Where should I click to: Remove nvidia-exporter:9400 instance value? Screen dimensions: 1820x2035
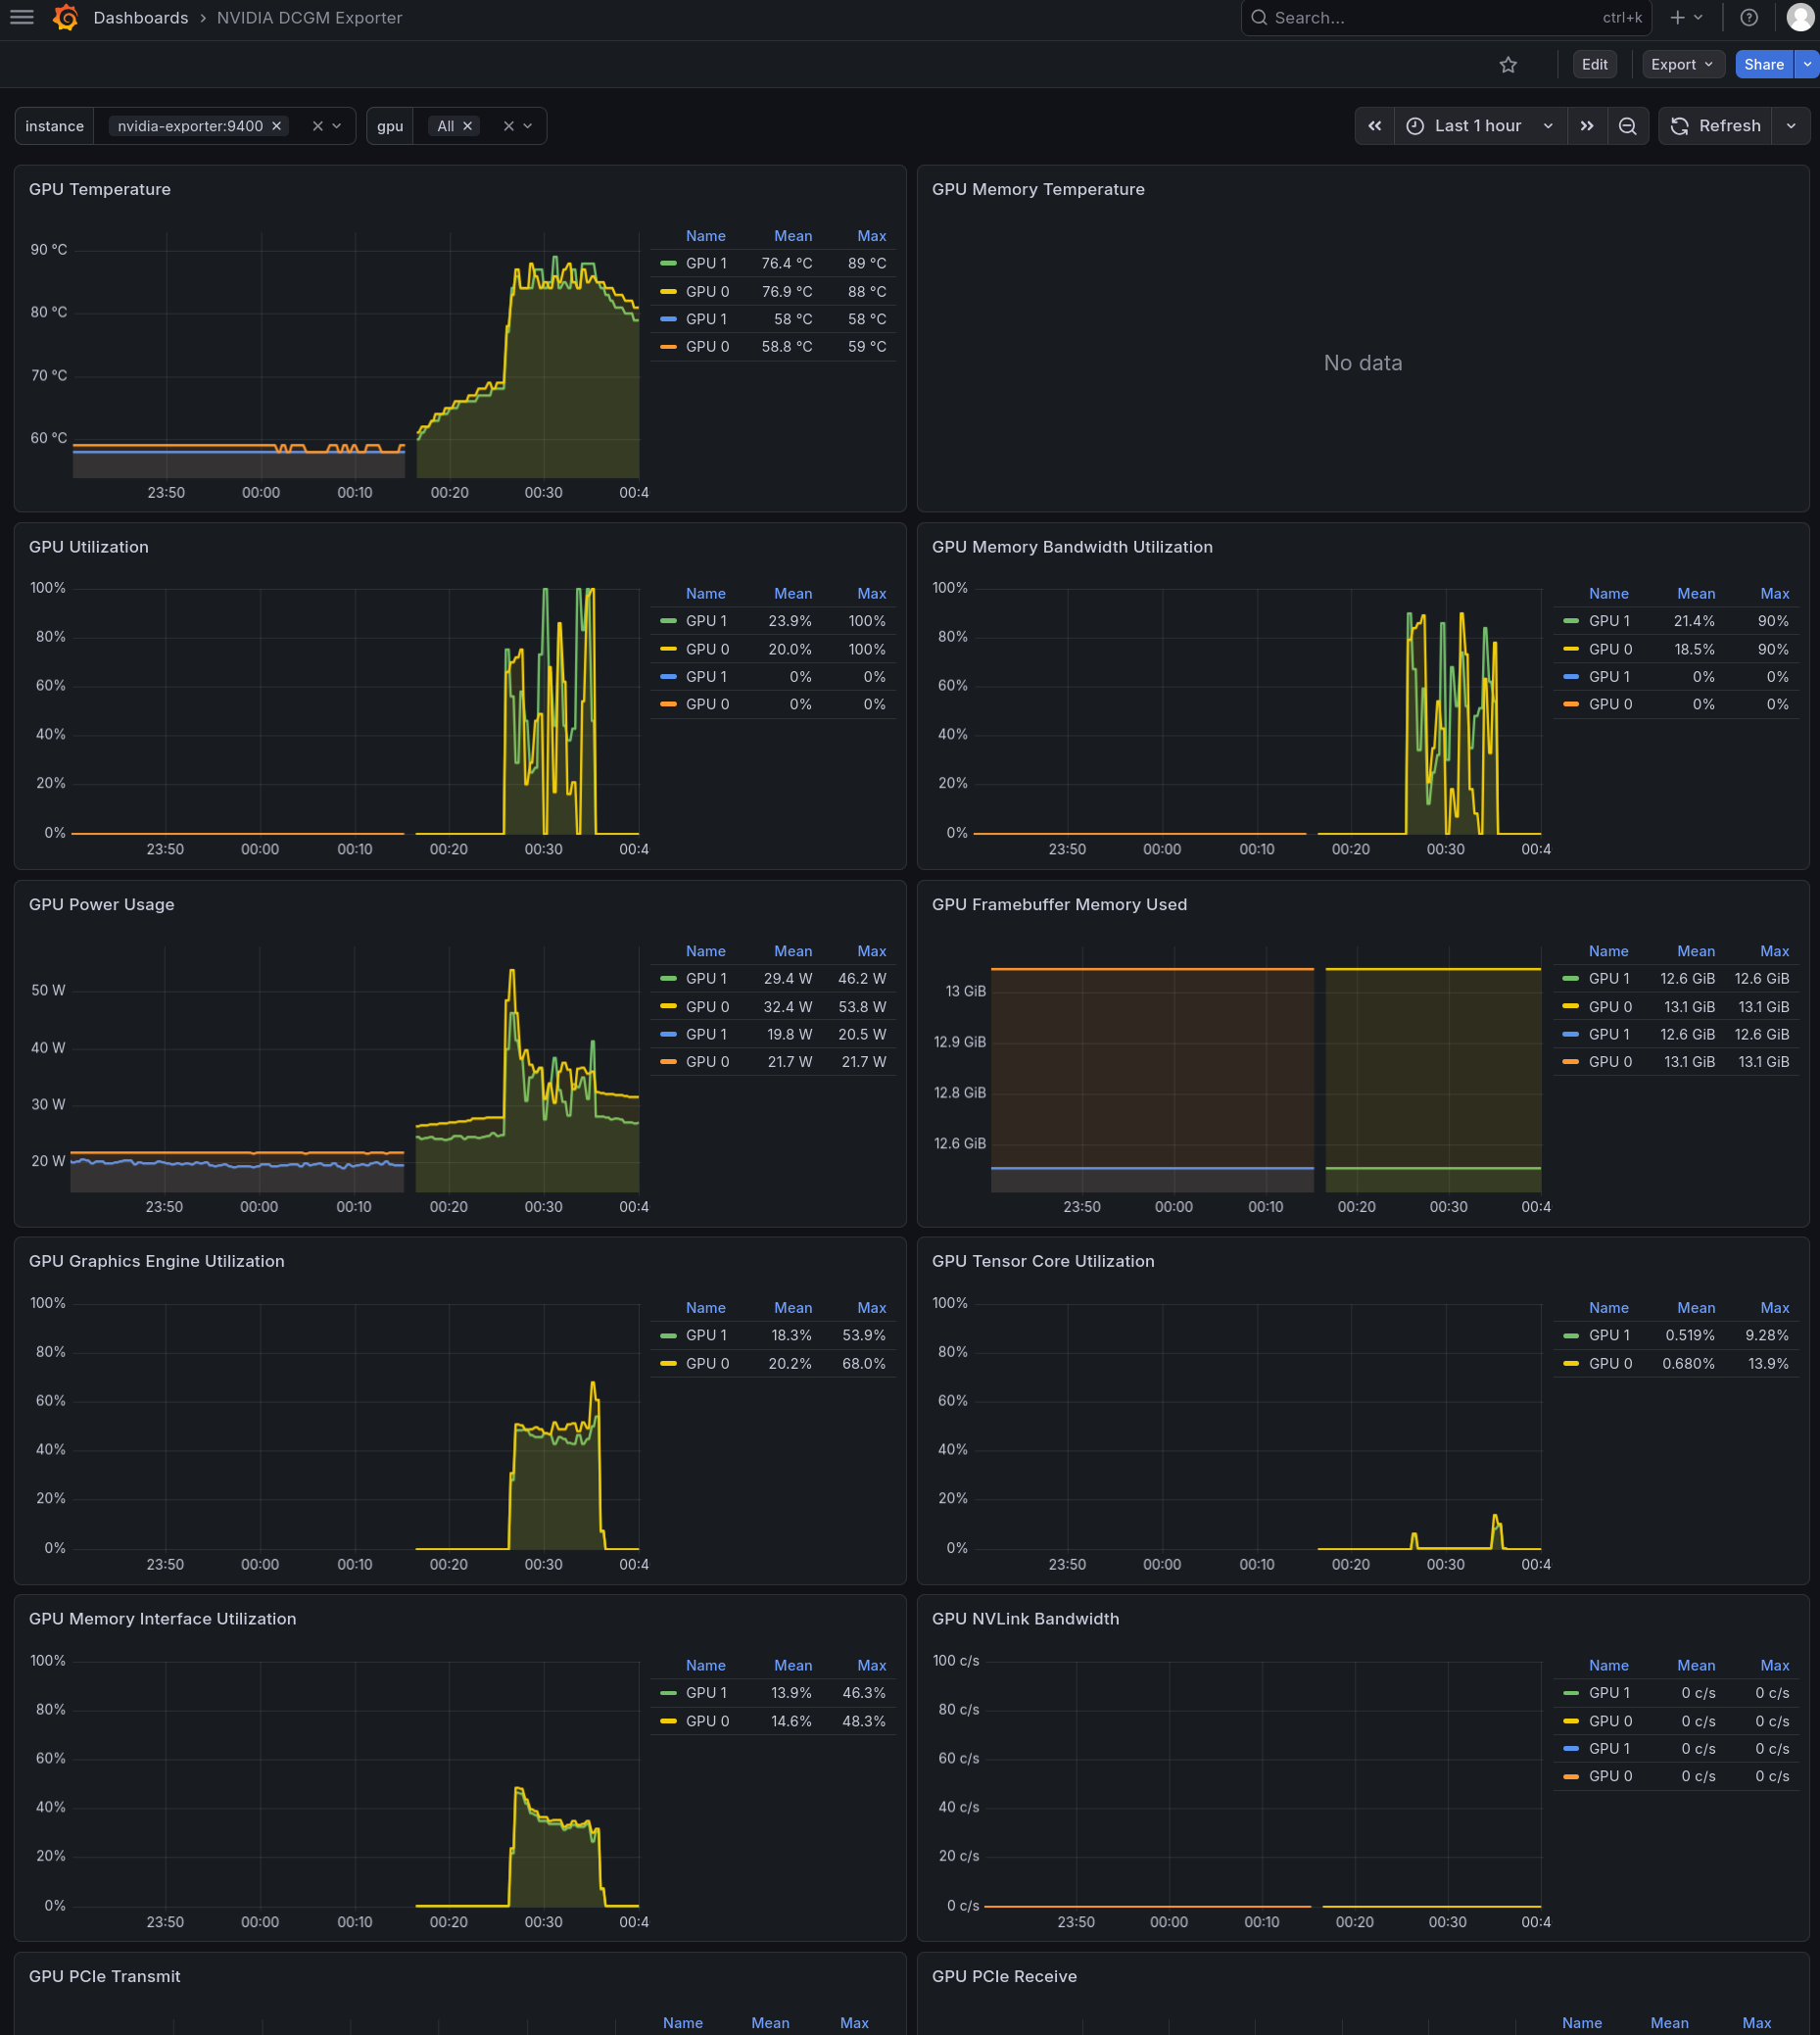coord(277,126)
